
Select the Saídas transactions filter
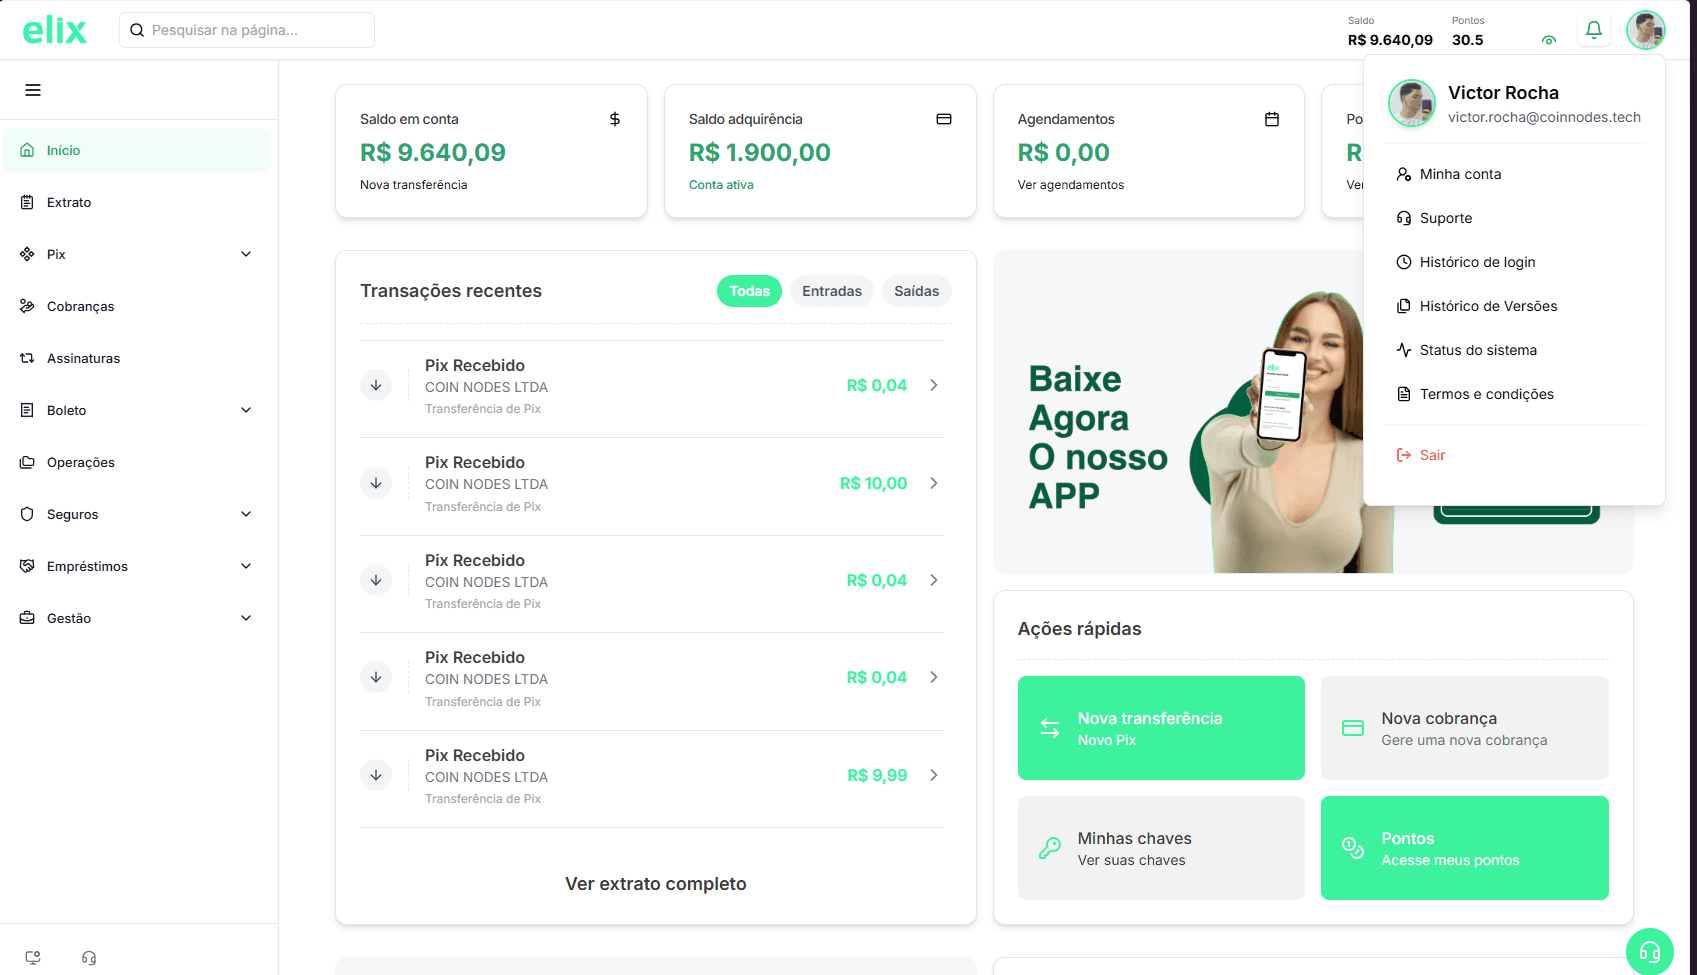point(917,291)
